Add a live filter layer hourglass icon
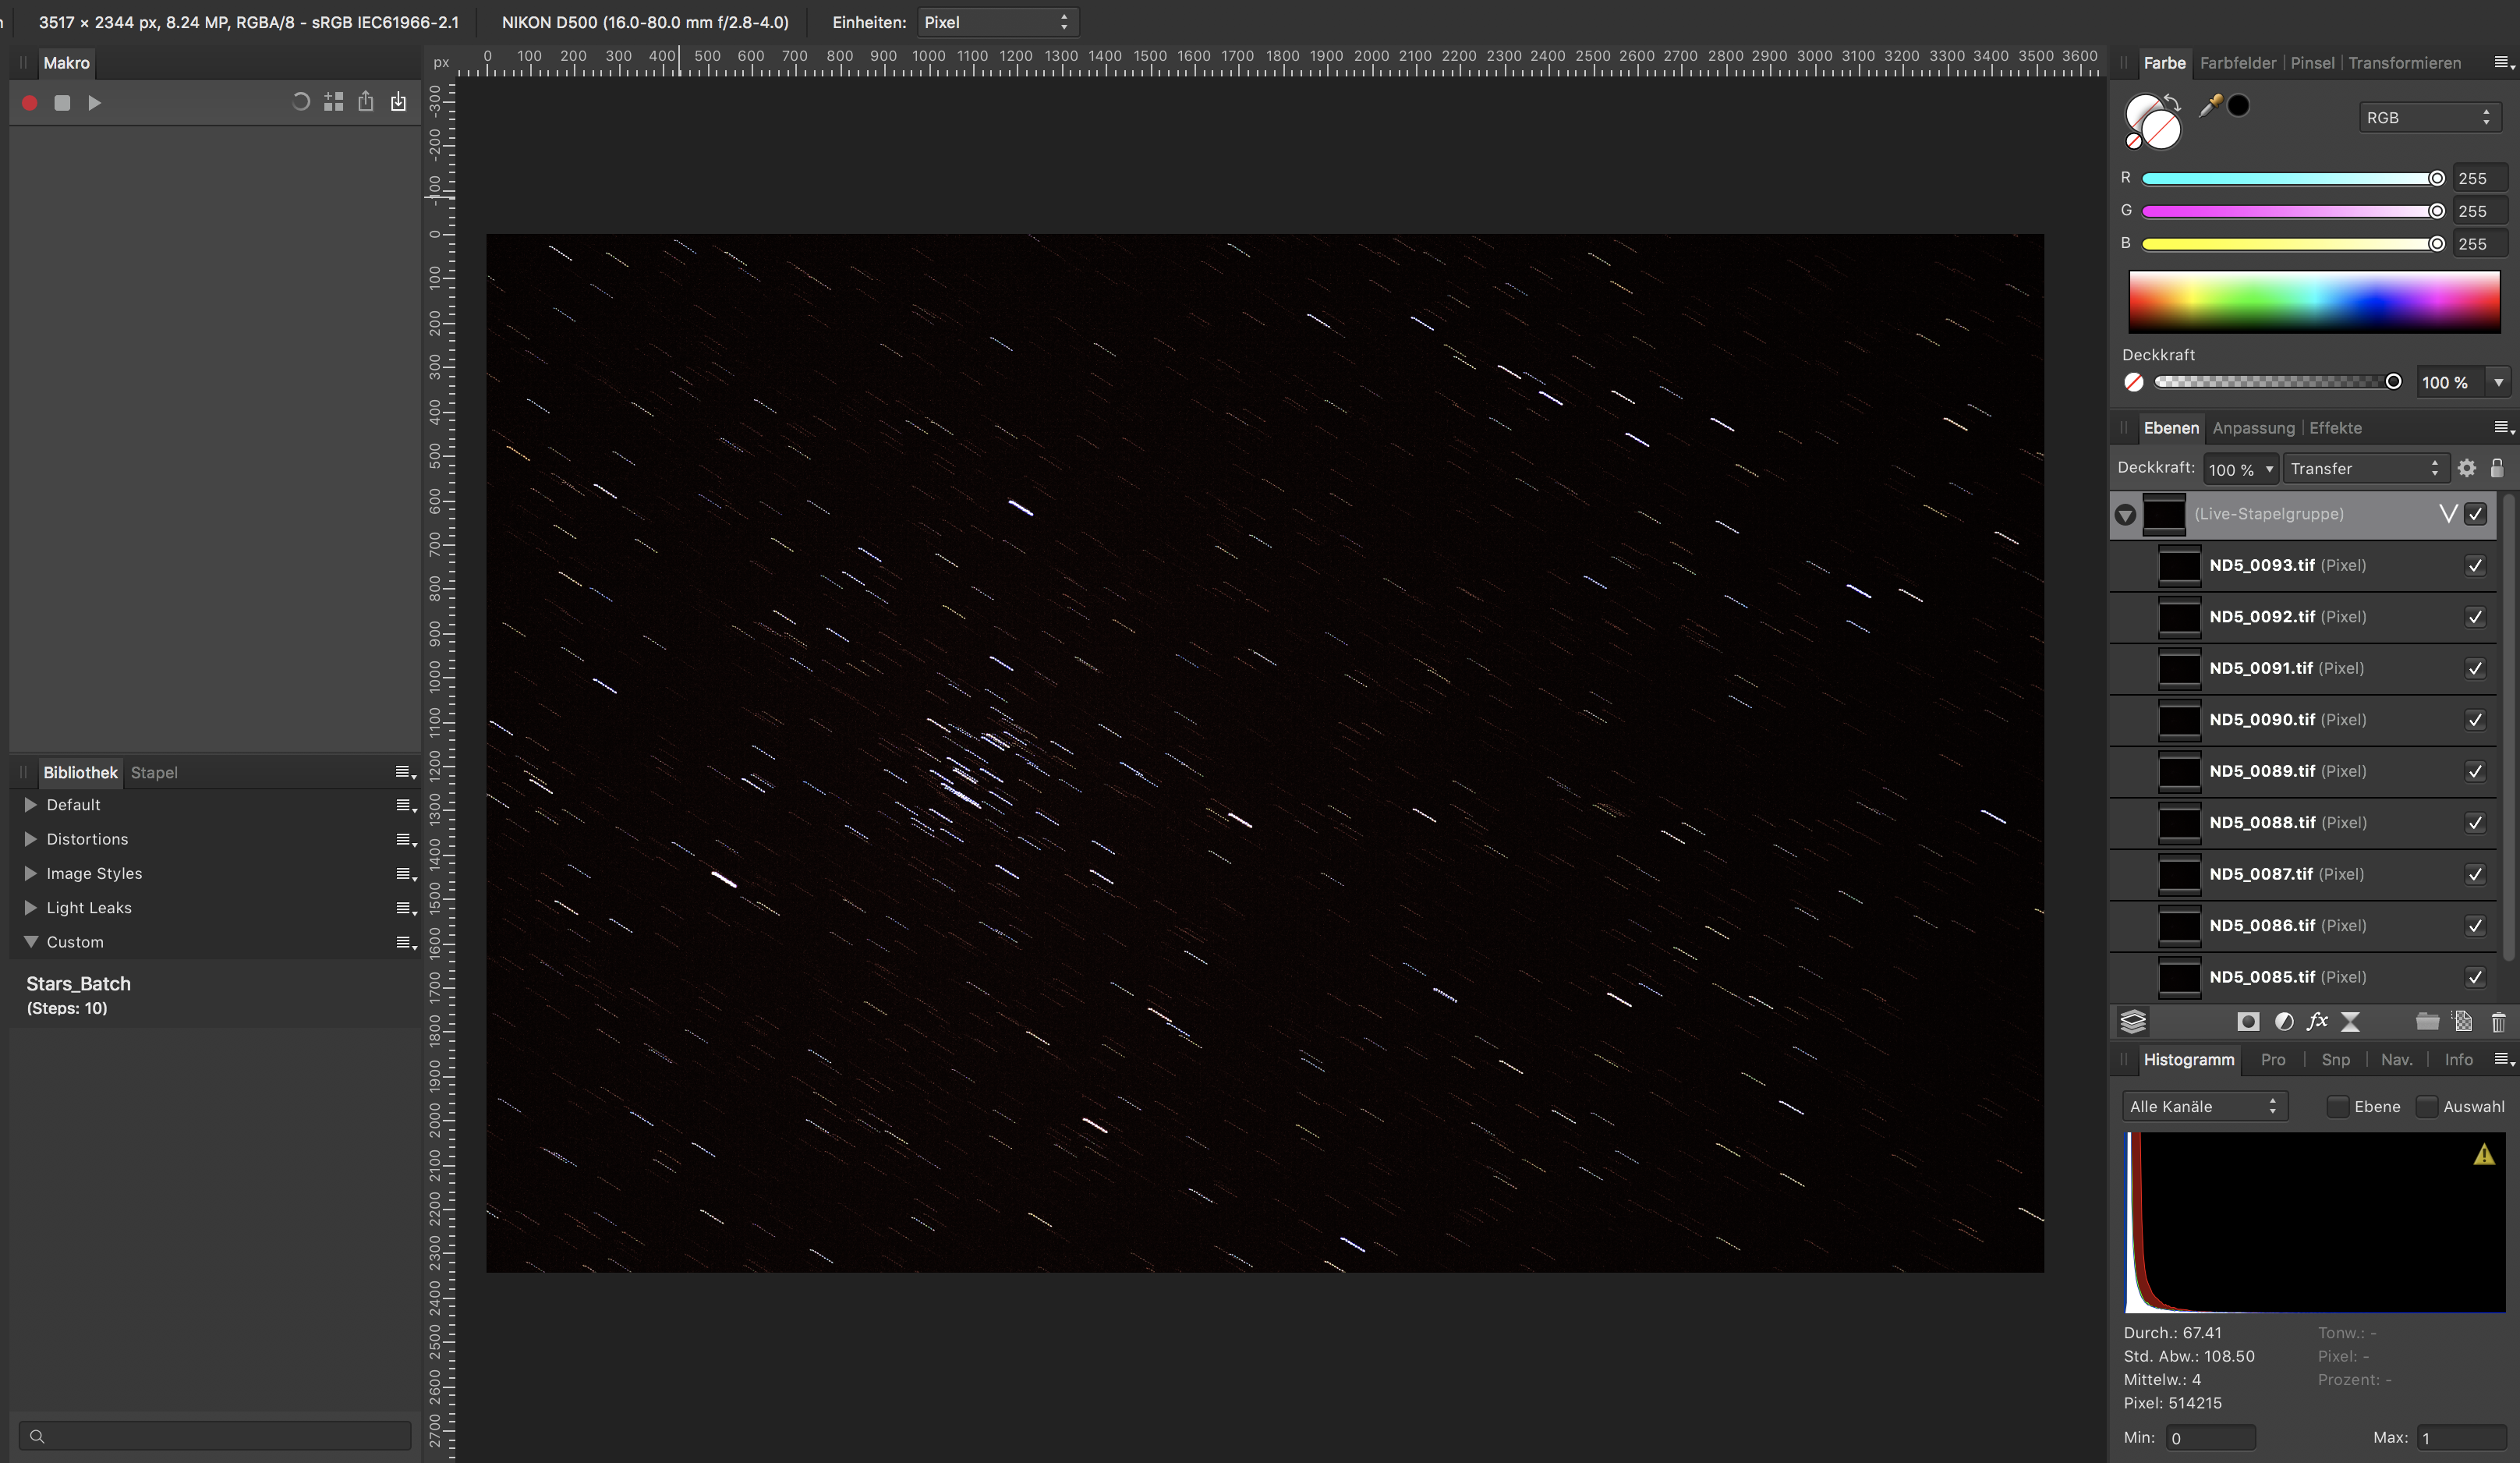Screen dimensions: 2520x1463 pos(2351,1022)
